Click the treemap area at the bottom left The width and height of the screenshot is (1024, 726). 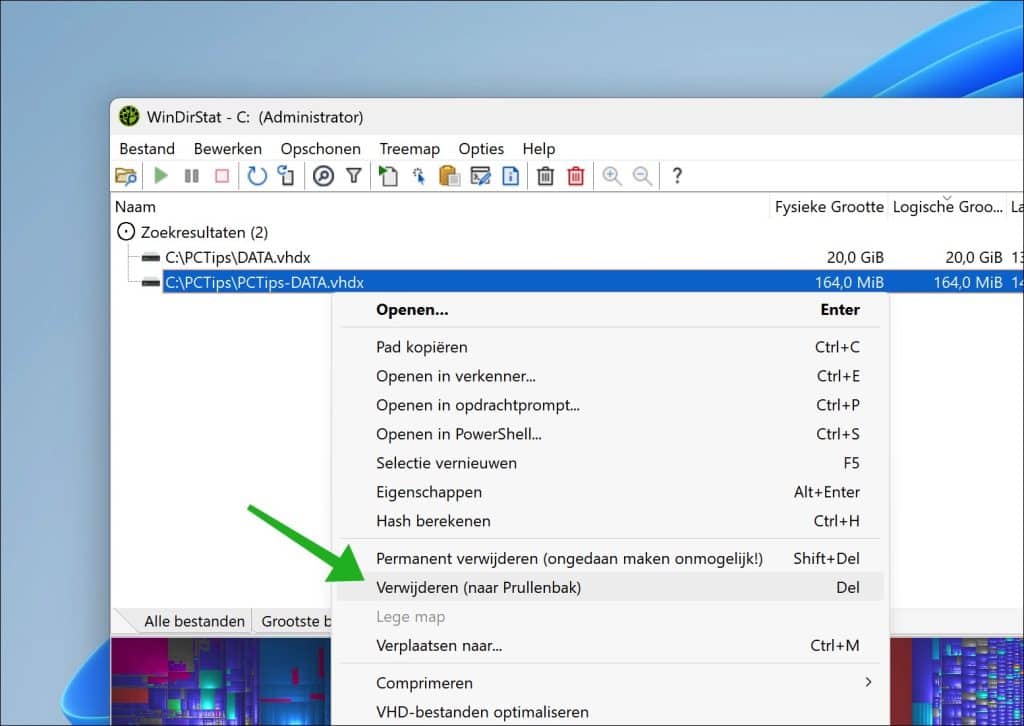coord(221,681)
